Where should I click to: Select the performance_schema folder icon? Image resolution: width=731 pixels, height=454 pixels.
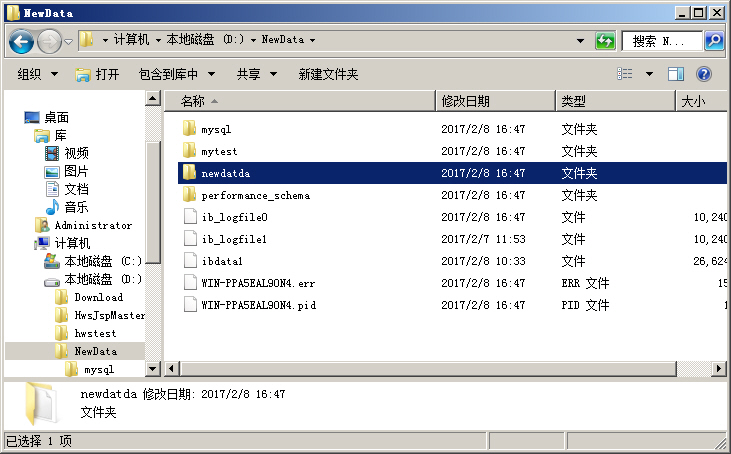pos(189,194)
